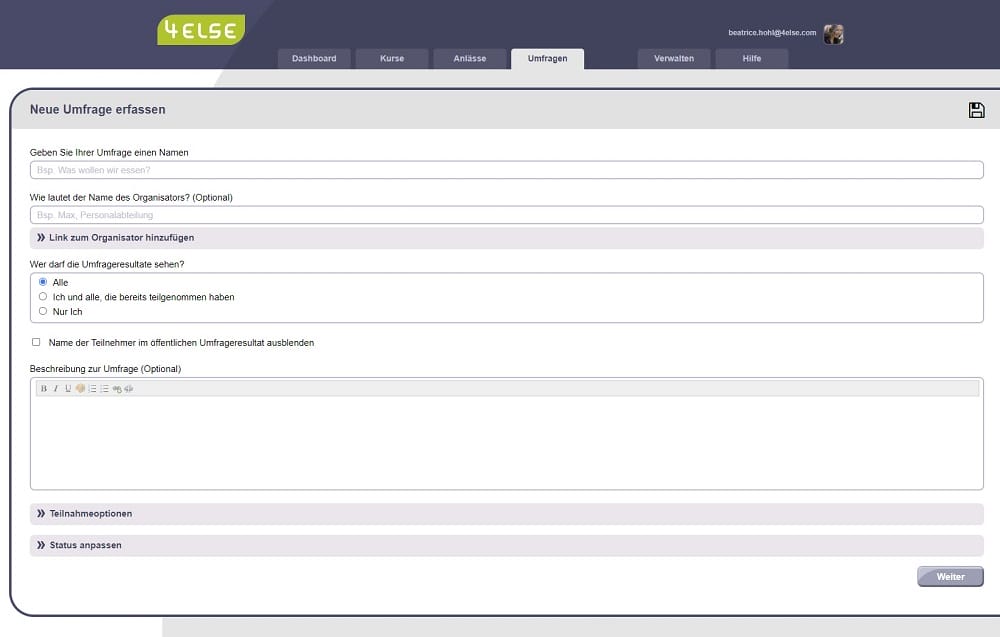The image size is (1000, 637).
Task: Open the user profile avatar
Action: pos(833,34)
